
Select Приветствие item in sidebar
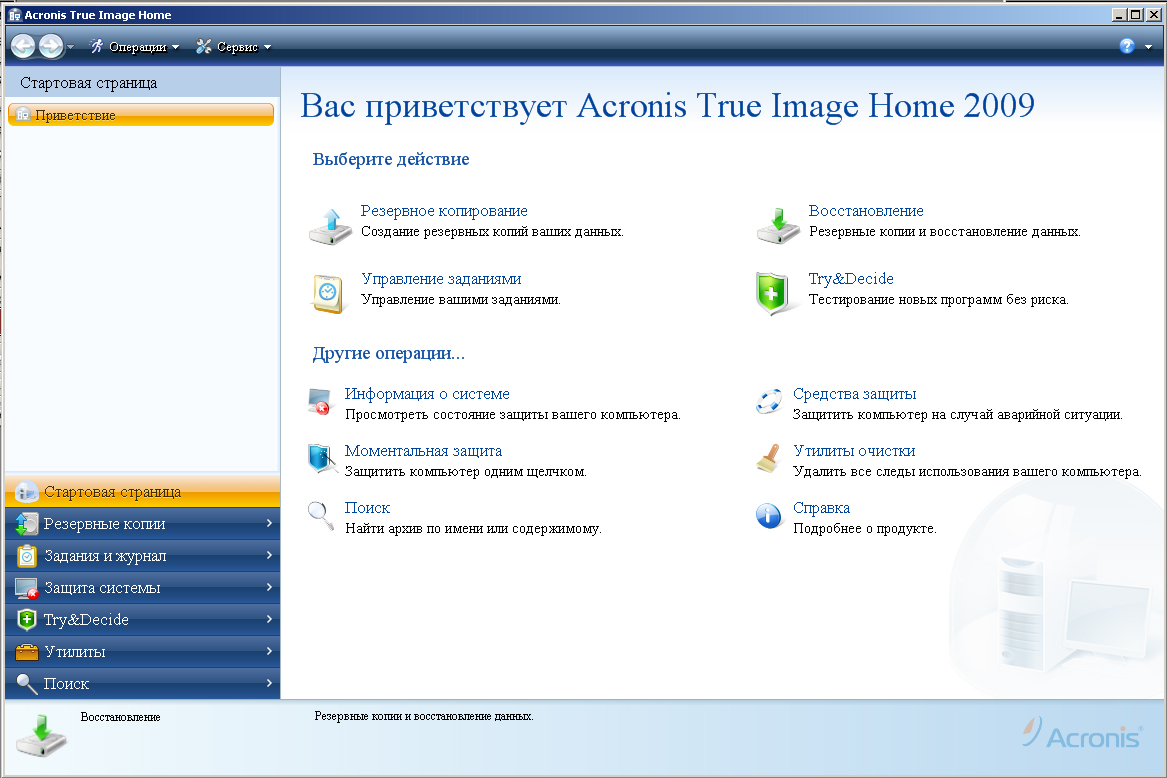pyautogui.click(x=141, y=115)
